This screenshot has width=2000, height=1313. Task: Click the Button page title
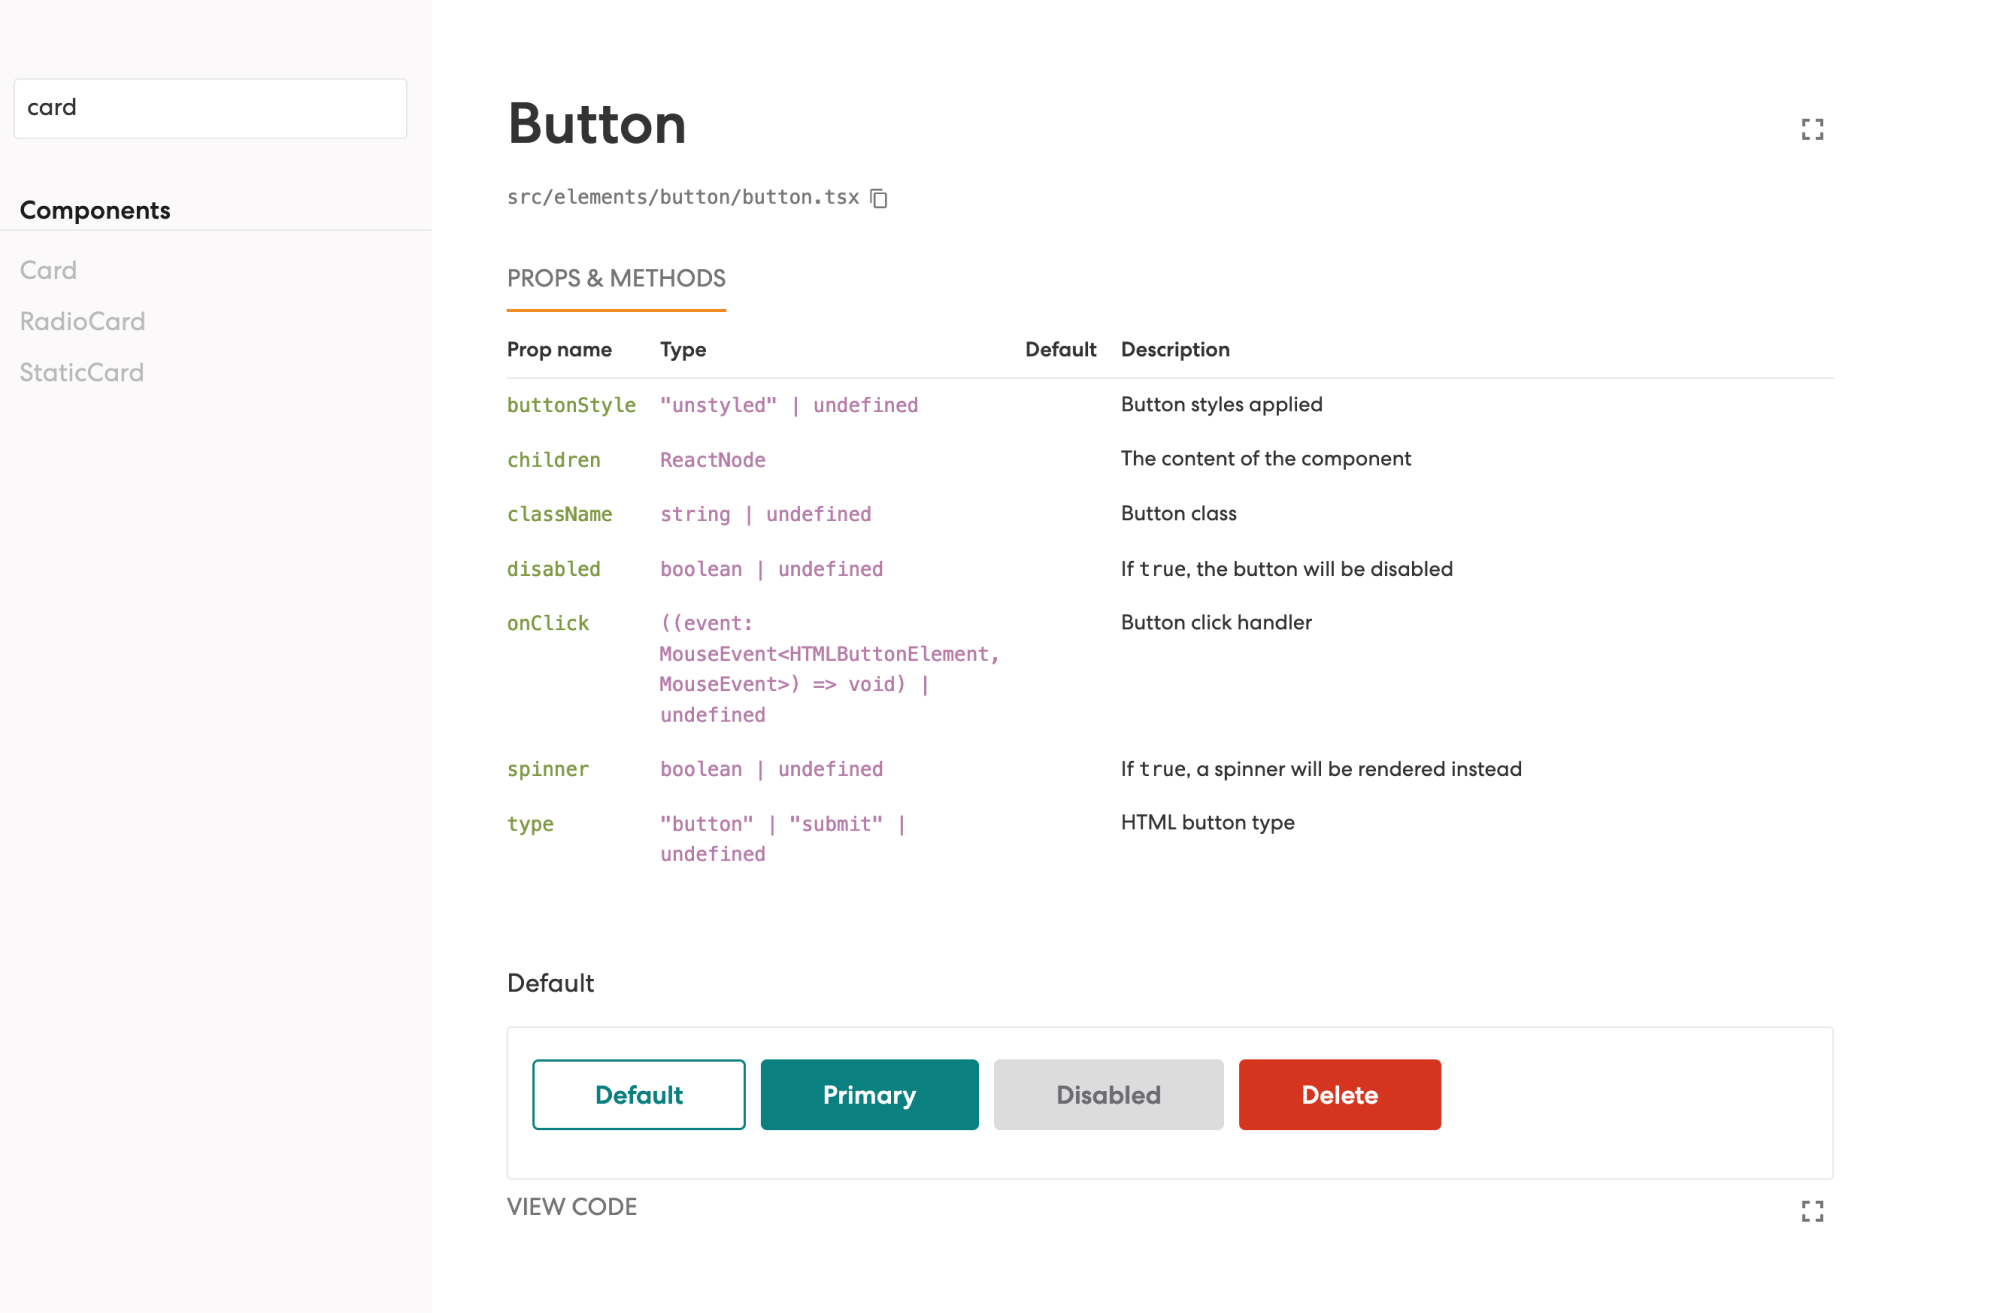(x=597, y=124)
